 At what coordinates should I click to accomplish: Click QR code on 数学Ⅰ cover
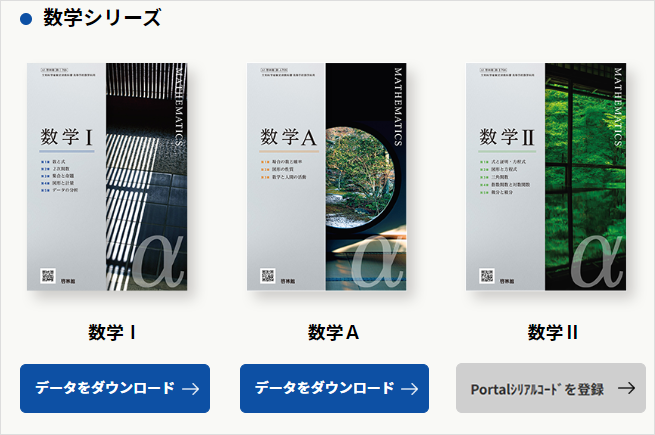click(x=48, y=276)
